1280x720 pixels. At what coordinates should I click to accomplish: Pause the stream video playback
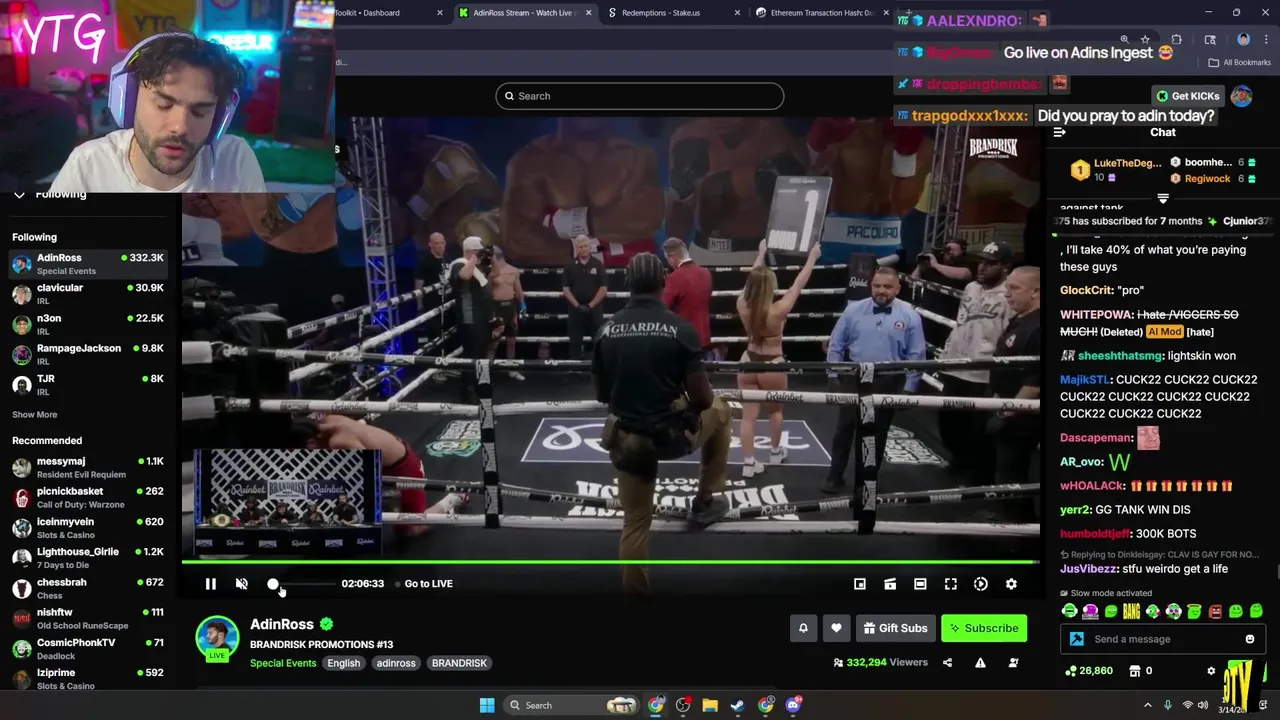pyautogui.click(x=211, y=584)
